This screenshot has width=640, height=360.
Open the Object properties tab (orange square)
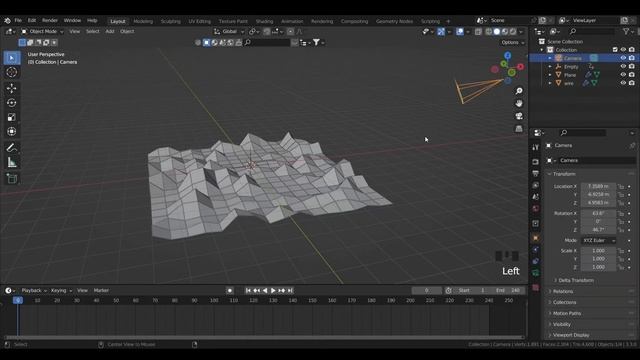536,238
